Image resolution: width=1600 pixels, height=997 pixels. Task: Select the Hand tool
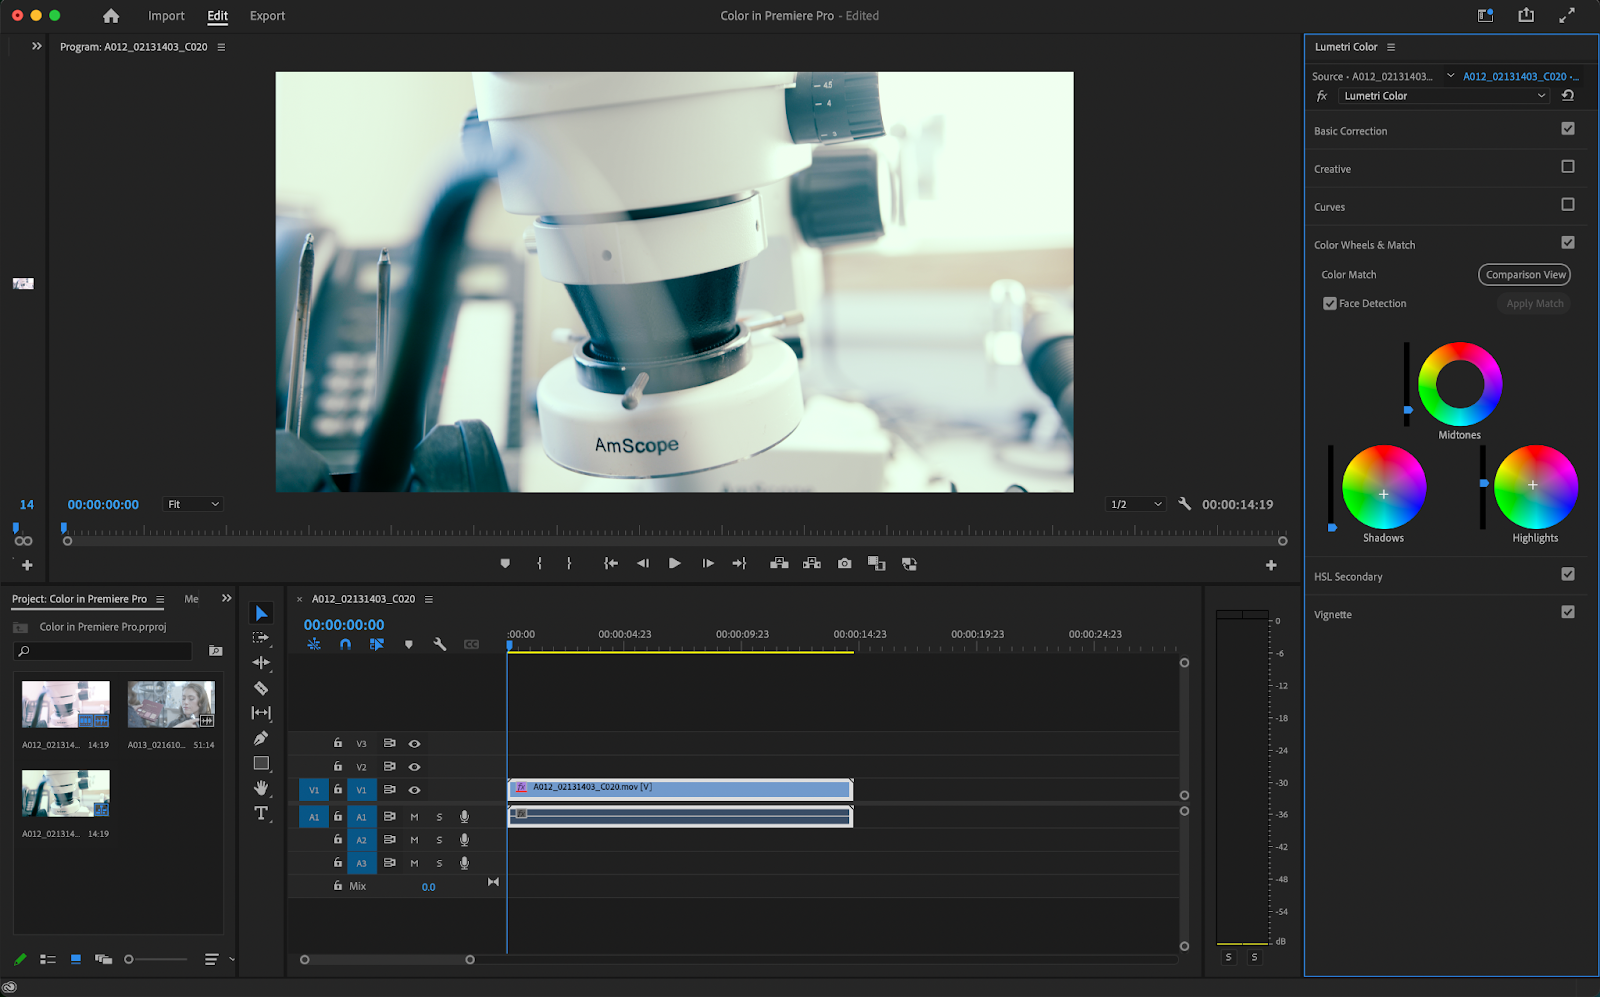pos(261,788)
